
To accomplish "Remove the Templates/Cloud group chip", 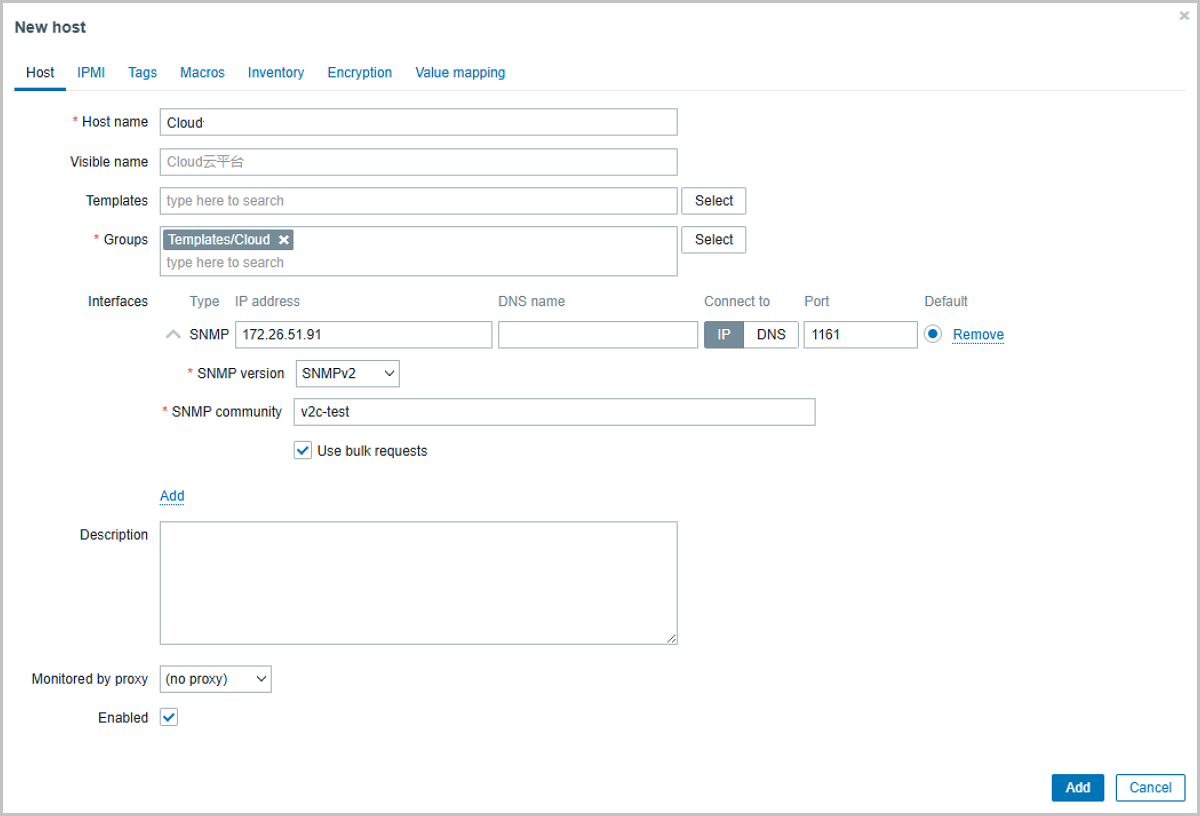I will [283, 239].
